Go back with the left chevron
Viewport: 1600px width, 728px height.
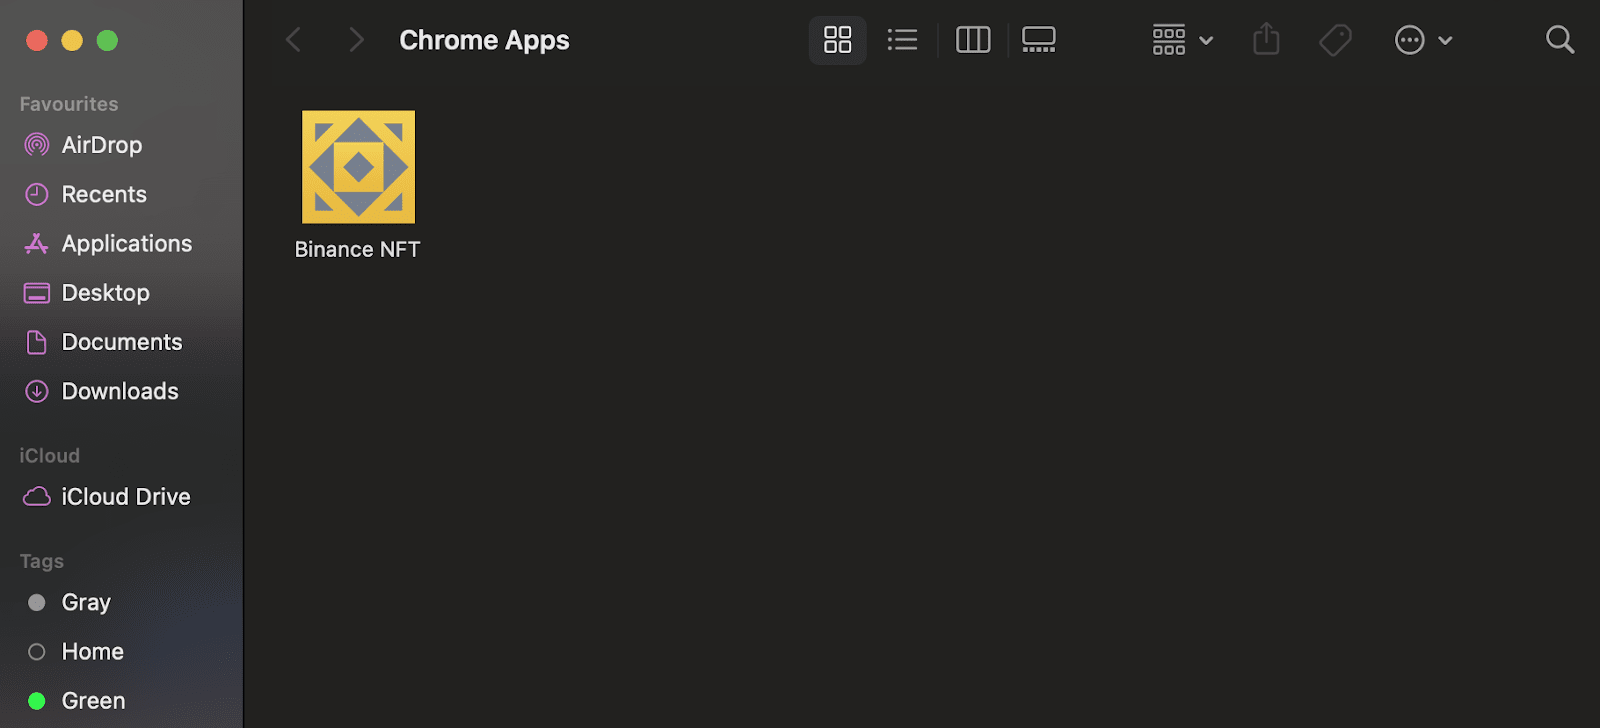pos(293,40)
